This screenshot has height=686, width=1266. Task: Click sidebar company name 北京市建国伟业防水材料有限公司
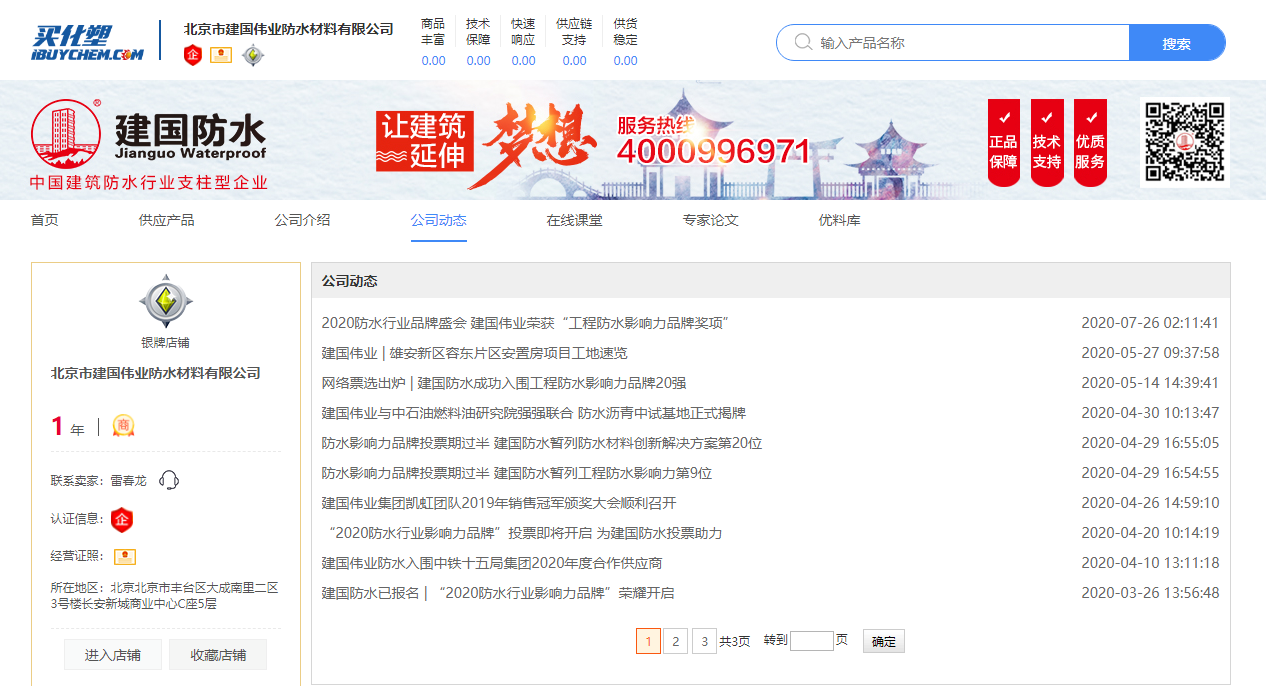156,373
